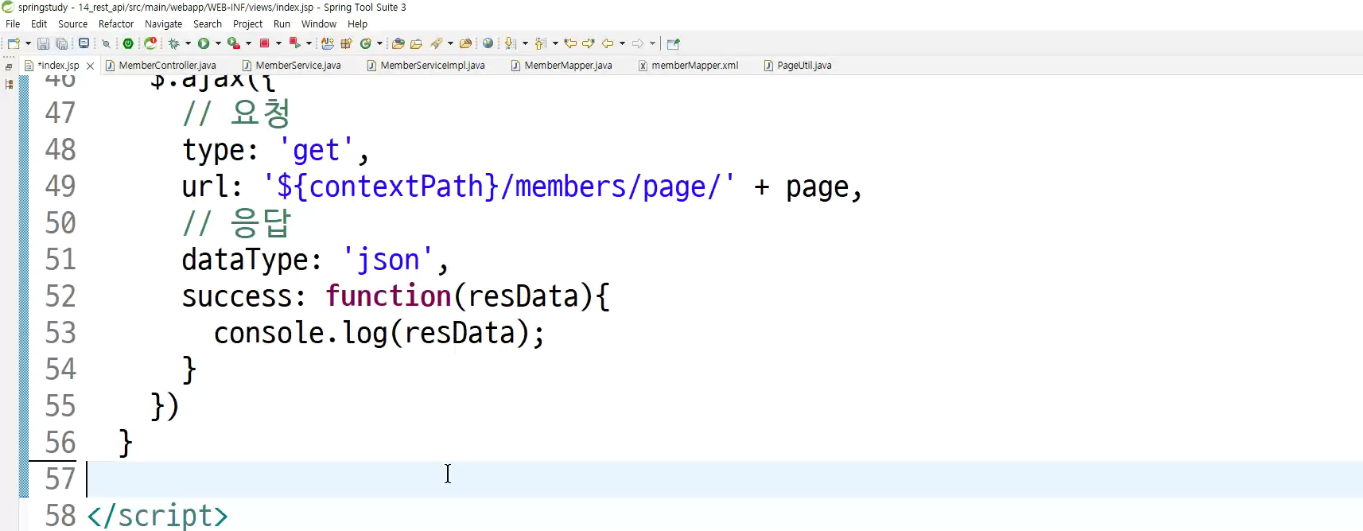
Task: Open the Edit menu
Action: tap(39, 24)
